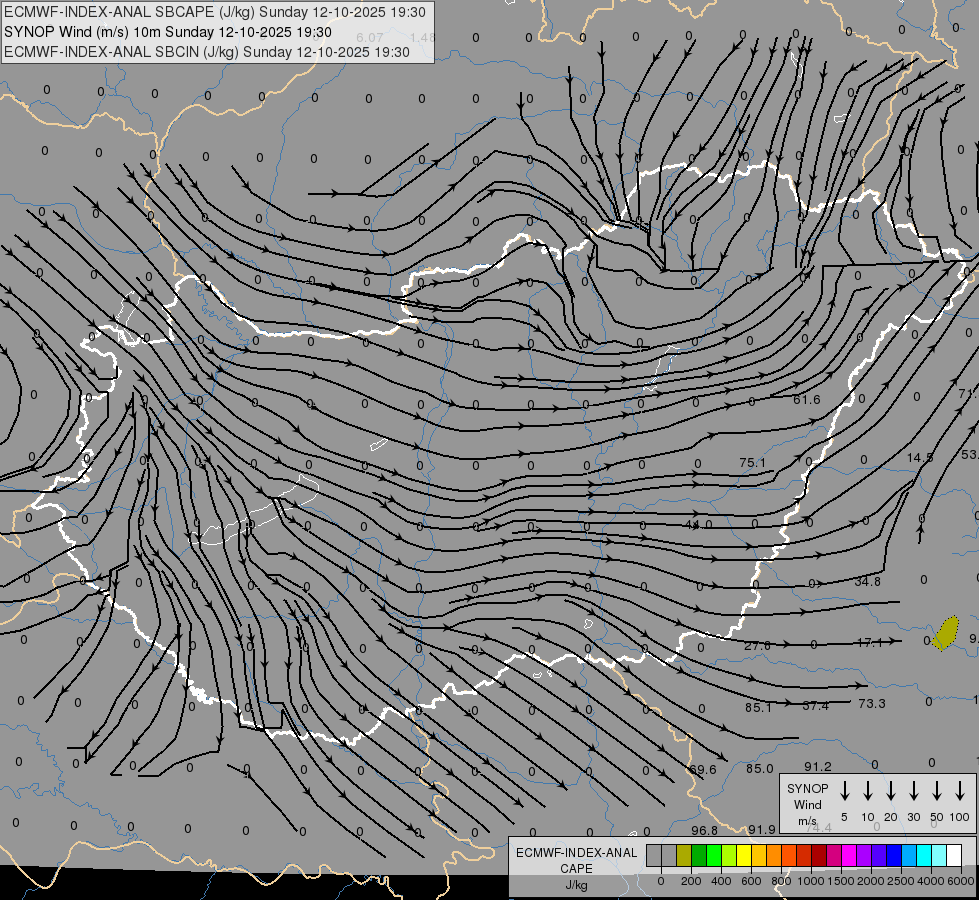Click the ECMWF-INDEX-ANAL CAPE legend label
This screenshot has height=900, width=979.
[576, 860]
